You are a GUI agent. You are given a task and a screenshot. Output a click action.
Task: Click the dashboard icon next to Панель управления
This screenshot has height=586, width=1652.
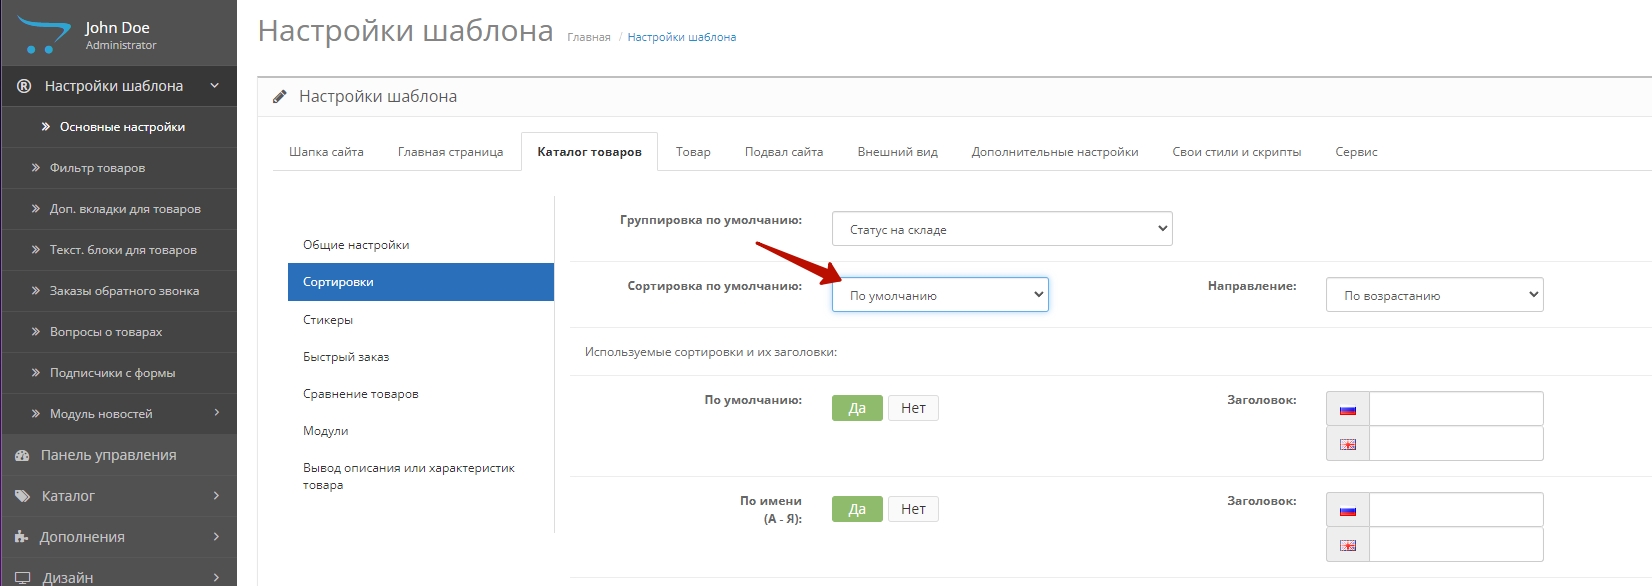[x=22, y=455]
